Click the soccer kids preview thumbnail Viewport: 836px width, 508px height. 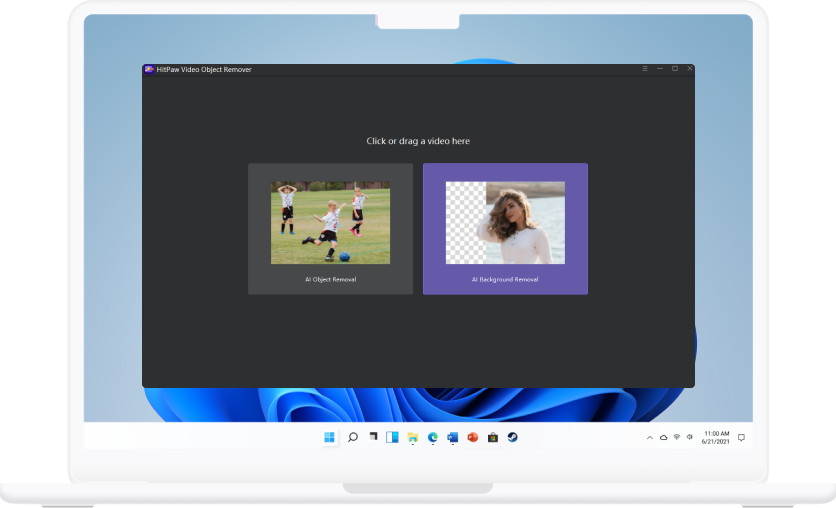click(x=330, y=222)
